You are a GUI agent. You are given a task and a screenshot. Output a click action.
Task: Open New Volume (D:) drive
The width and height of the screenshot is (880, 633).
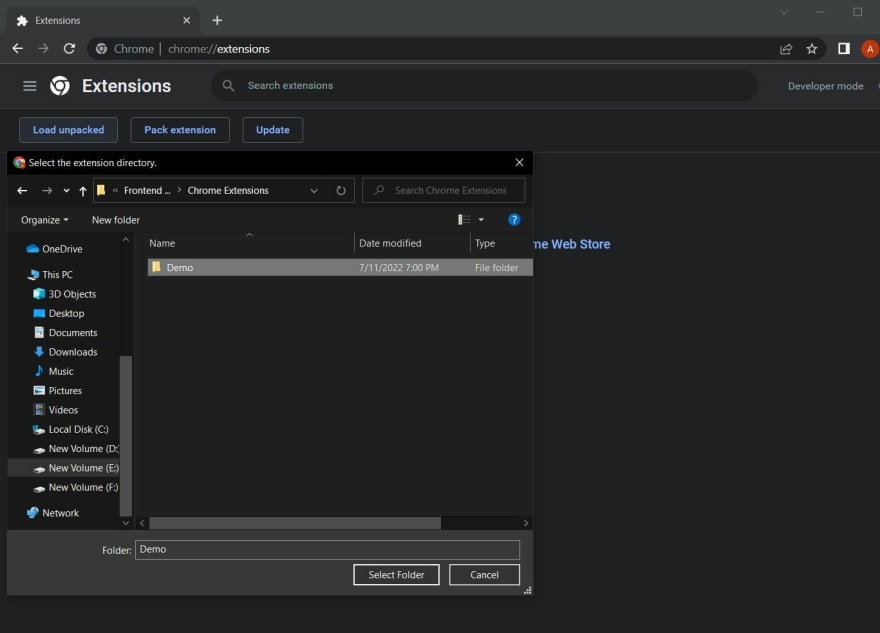click(x=83, y=449)
